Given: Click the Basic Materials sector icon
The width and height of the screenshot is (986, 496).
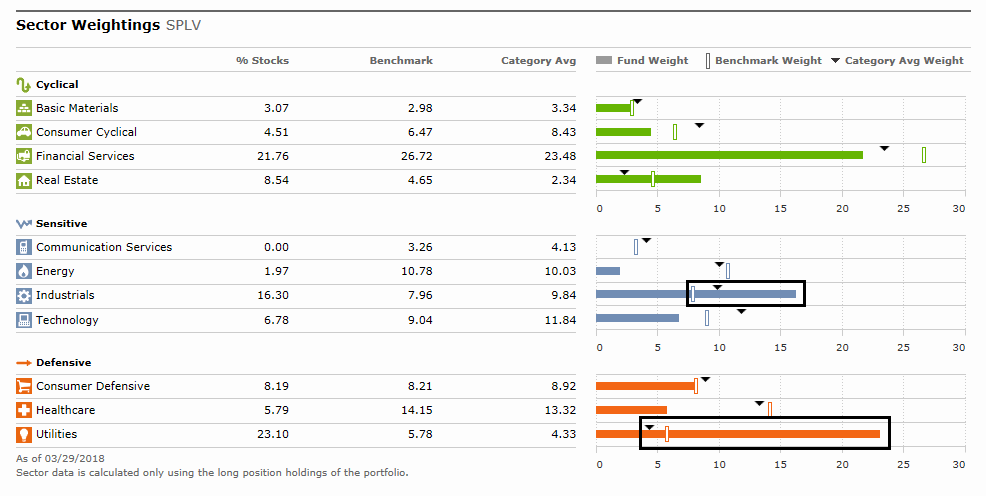Looking at the screenshot, I should point(24,108).
